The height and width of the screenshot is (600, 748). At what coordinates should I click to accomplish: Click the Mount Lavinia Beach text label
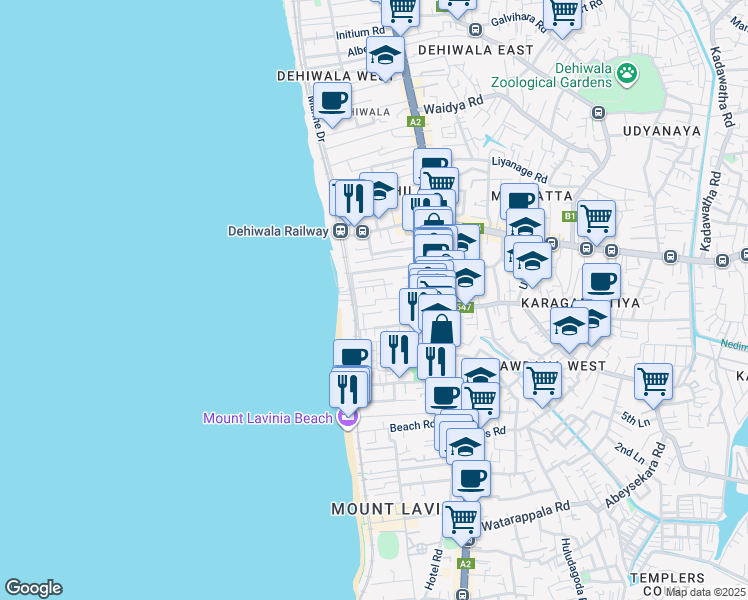click(267, 418)
